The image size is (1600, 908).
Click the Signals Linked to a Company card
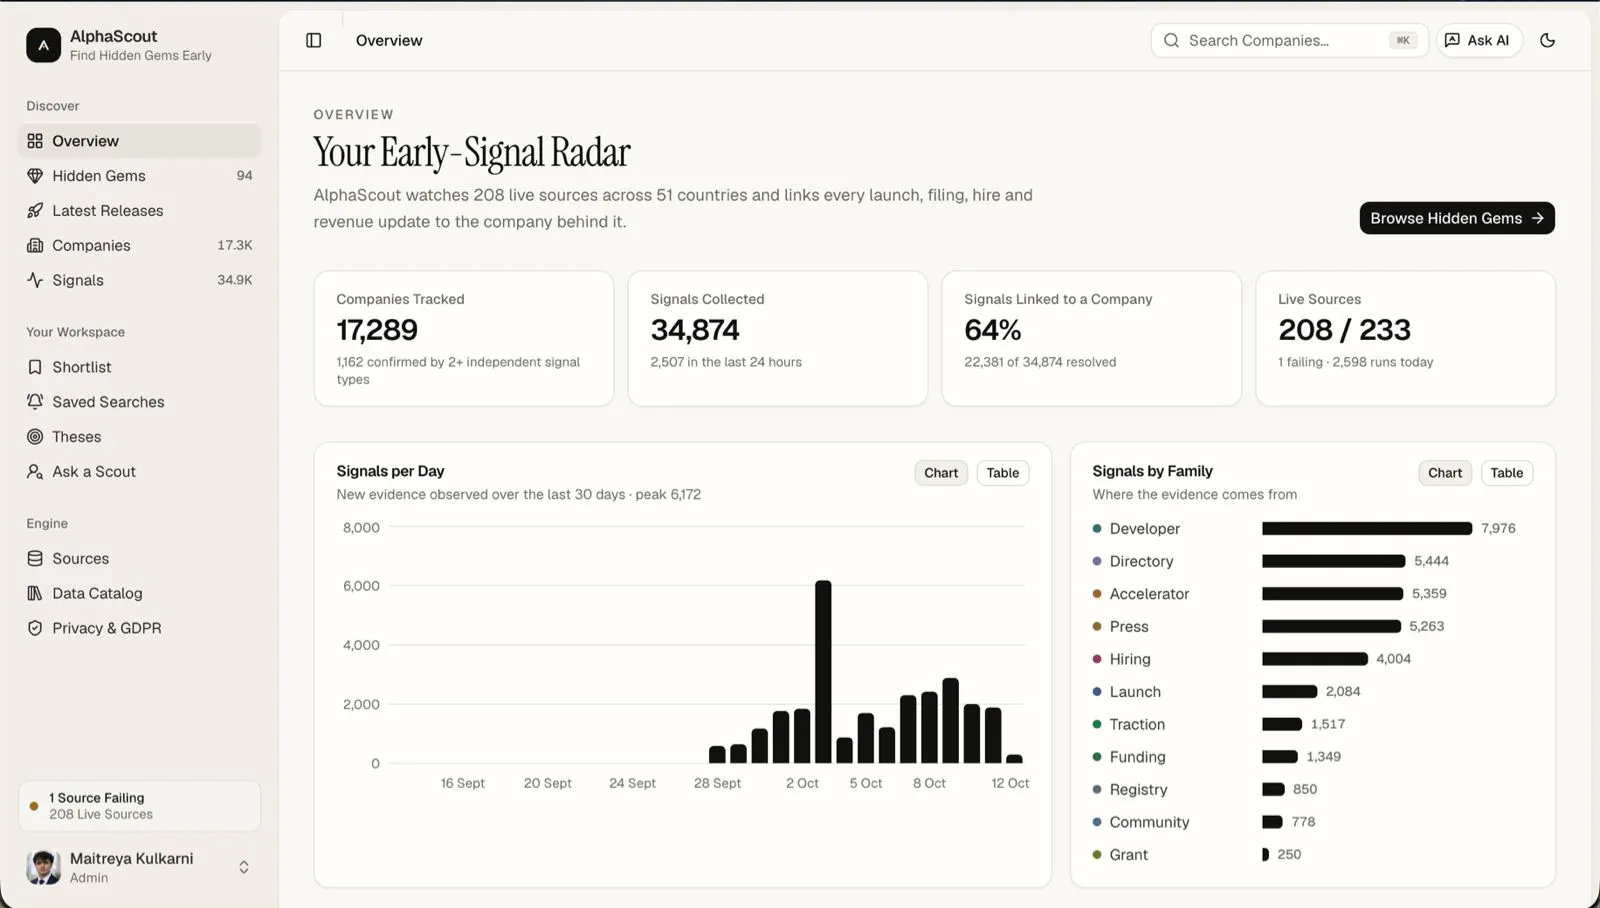click(1092, 339)
